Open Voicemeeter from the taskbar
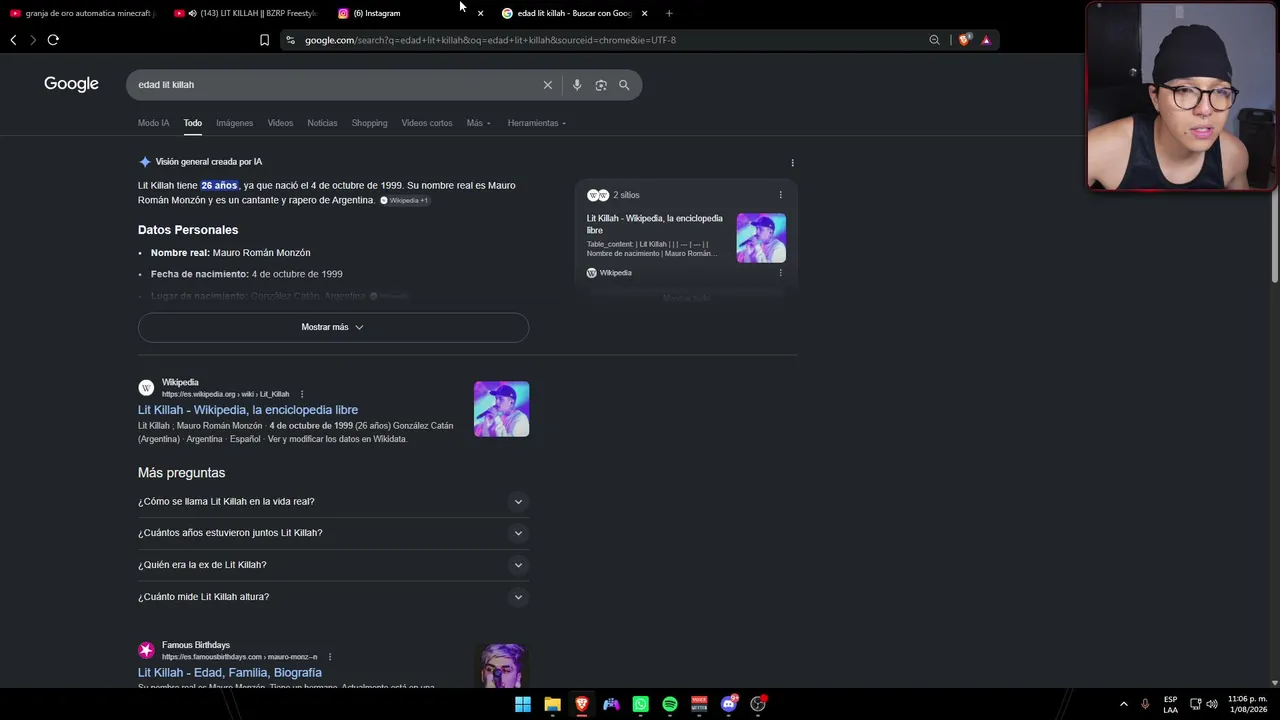This screenshot has height=720, width=1280. (x=699, y=704)
